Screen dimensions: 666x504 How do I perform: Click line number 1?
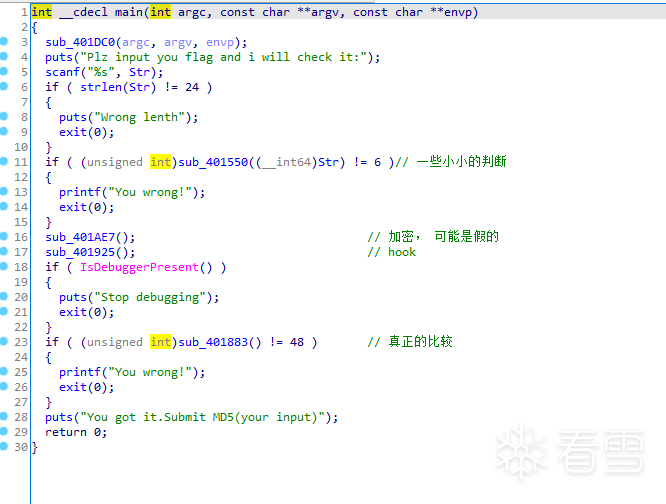pyautogui.click(x=24, y=12)
